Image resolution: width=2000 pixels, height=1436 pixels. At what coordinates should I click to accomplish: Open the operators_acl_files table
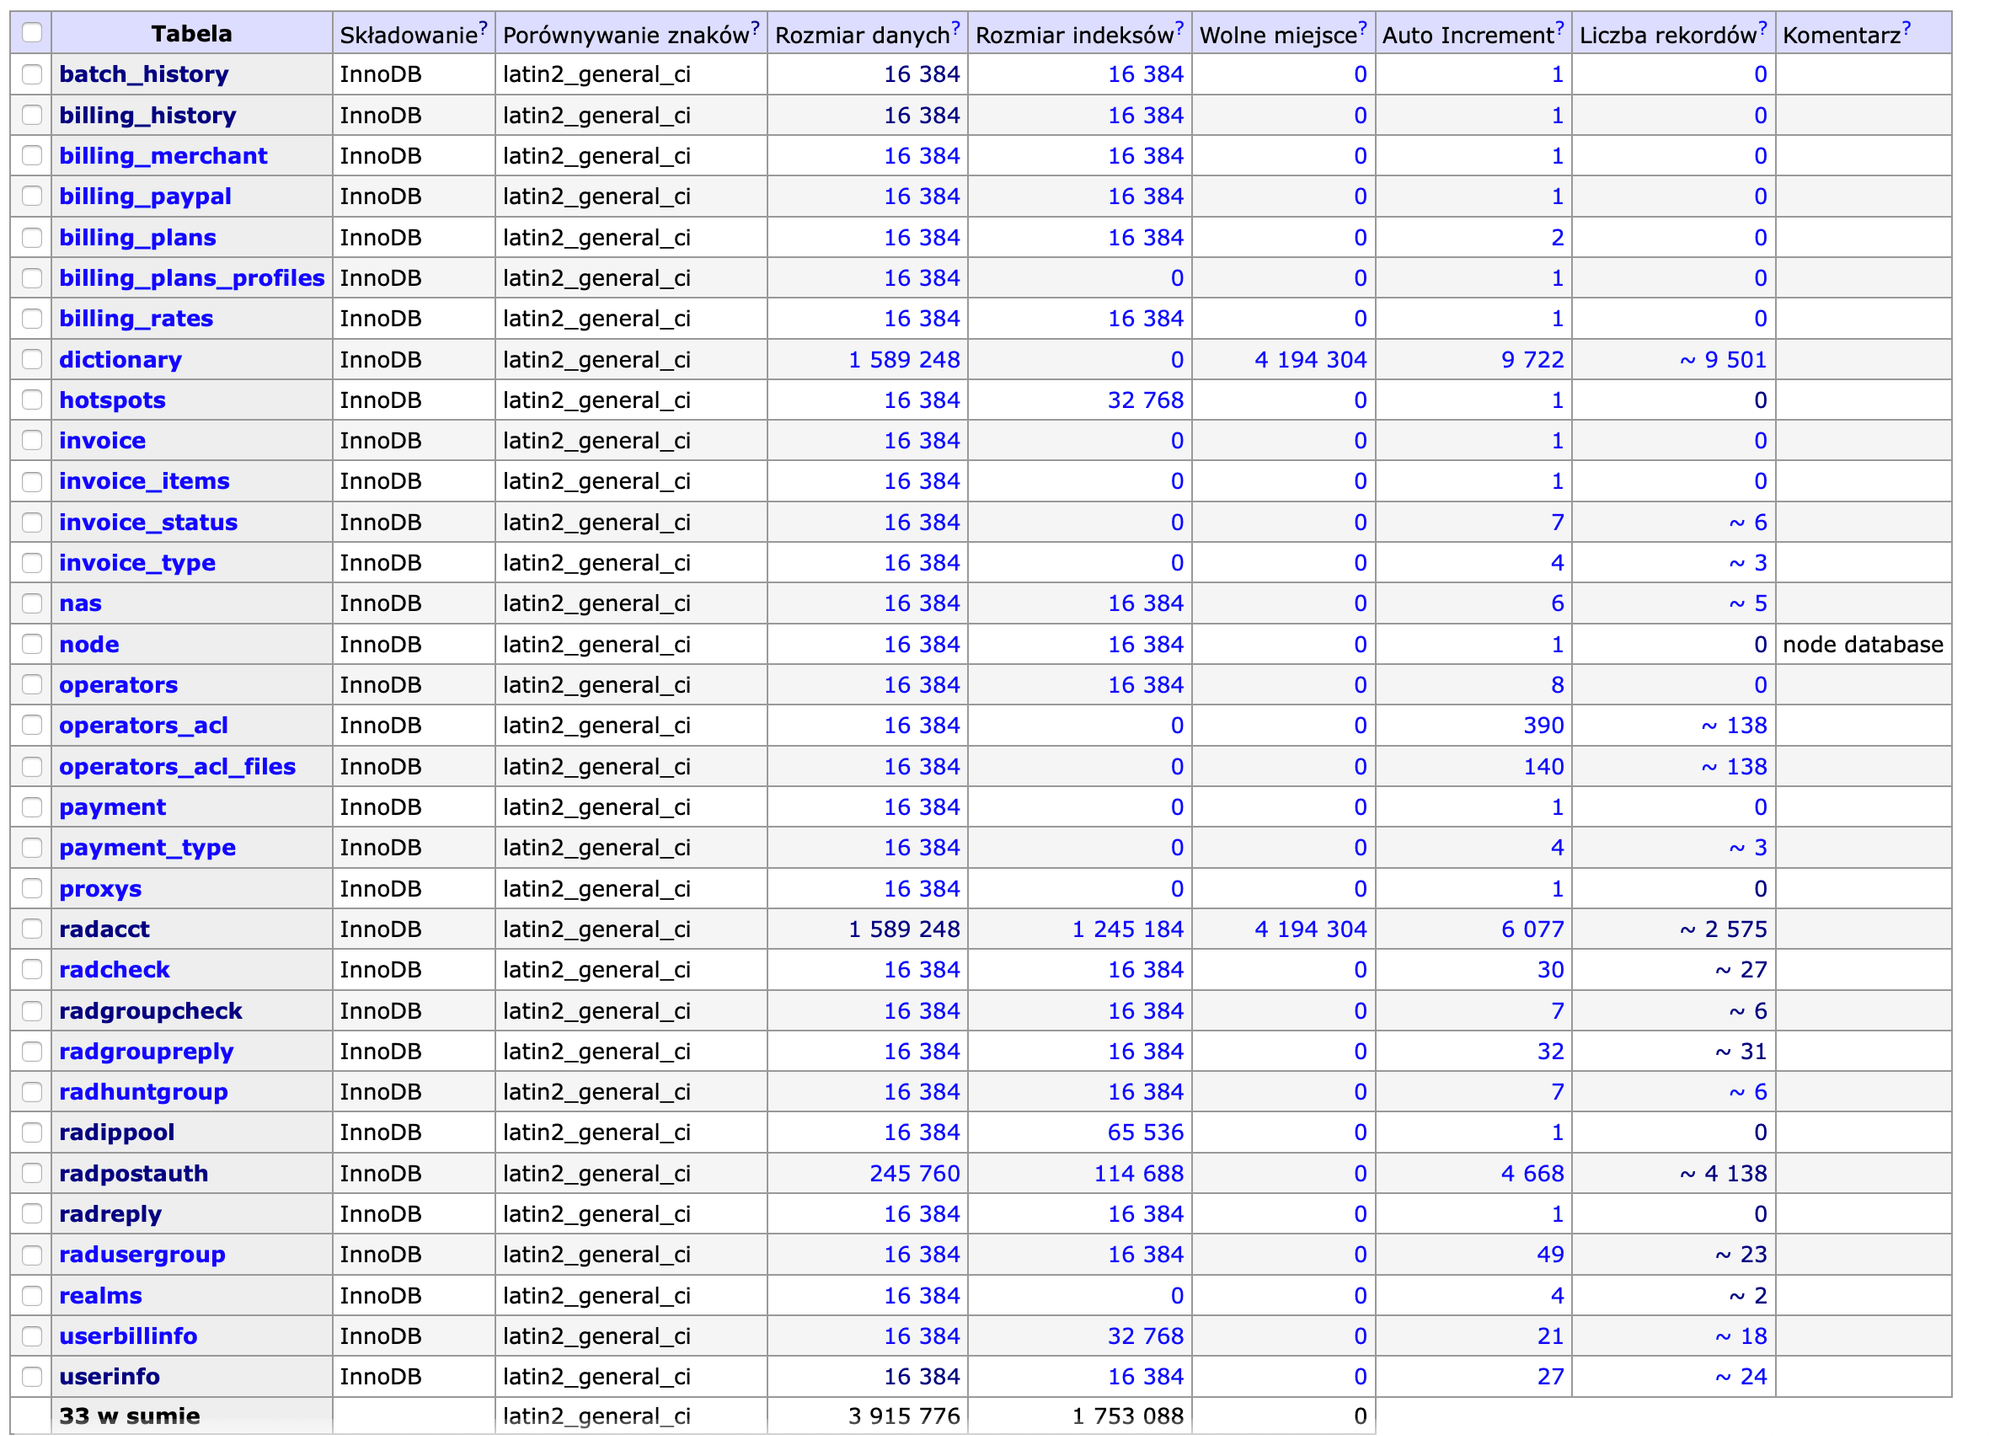tap(177, 766)
